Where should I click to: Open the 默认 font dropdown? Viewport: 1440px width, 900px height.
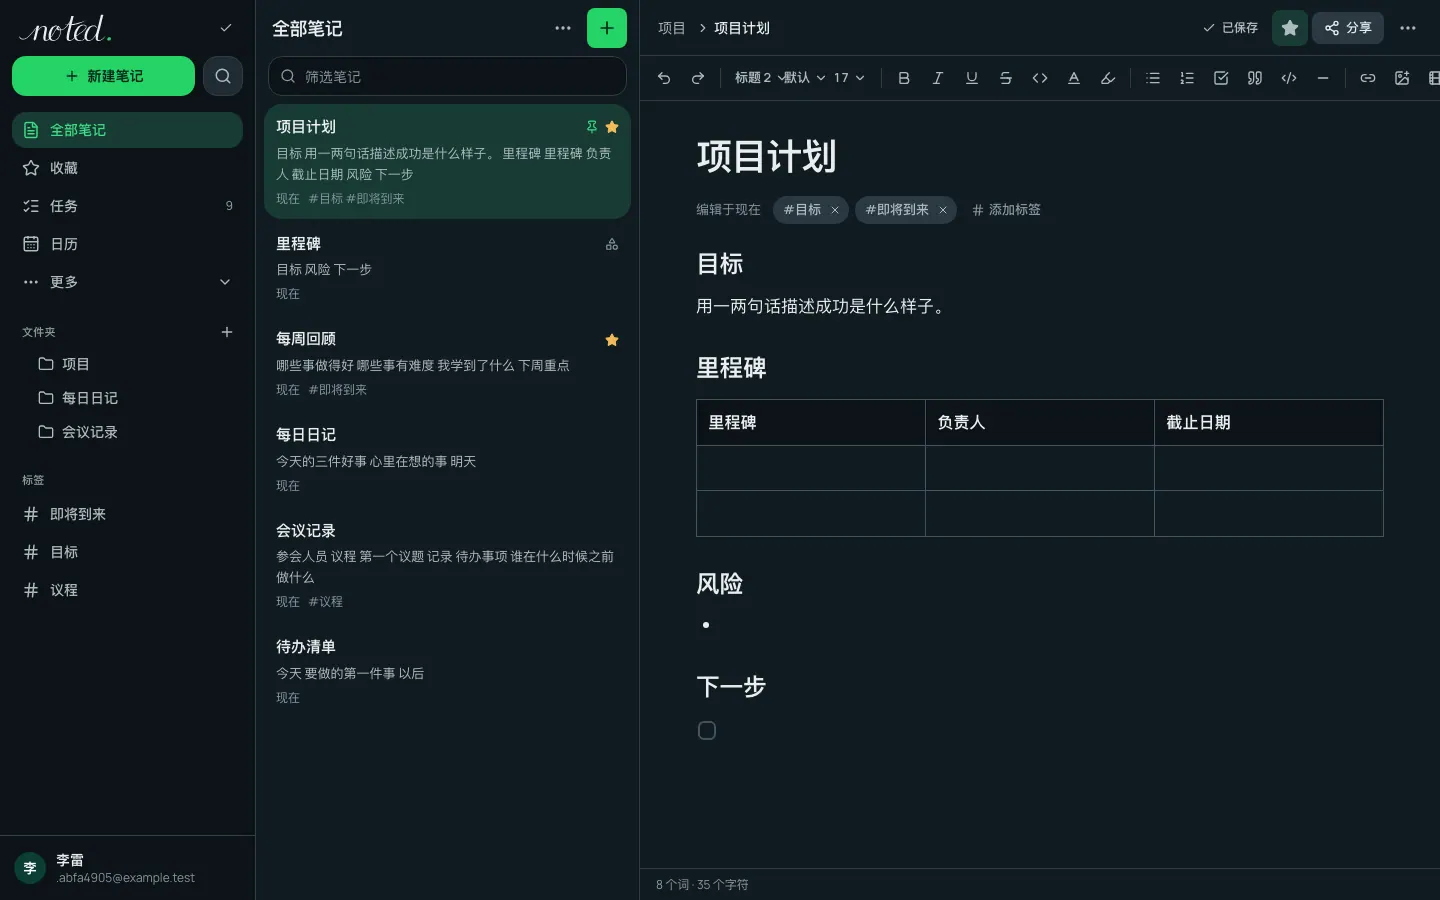[x=804, y=78]
